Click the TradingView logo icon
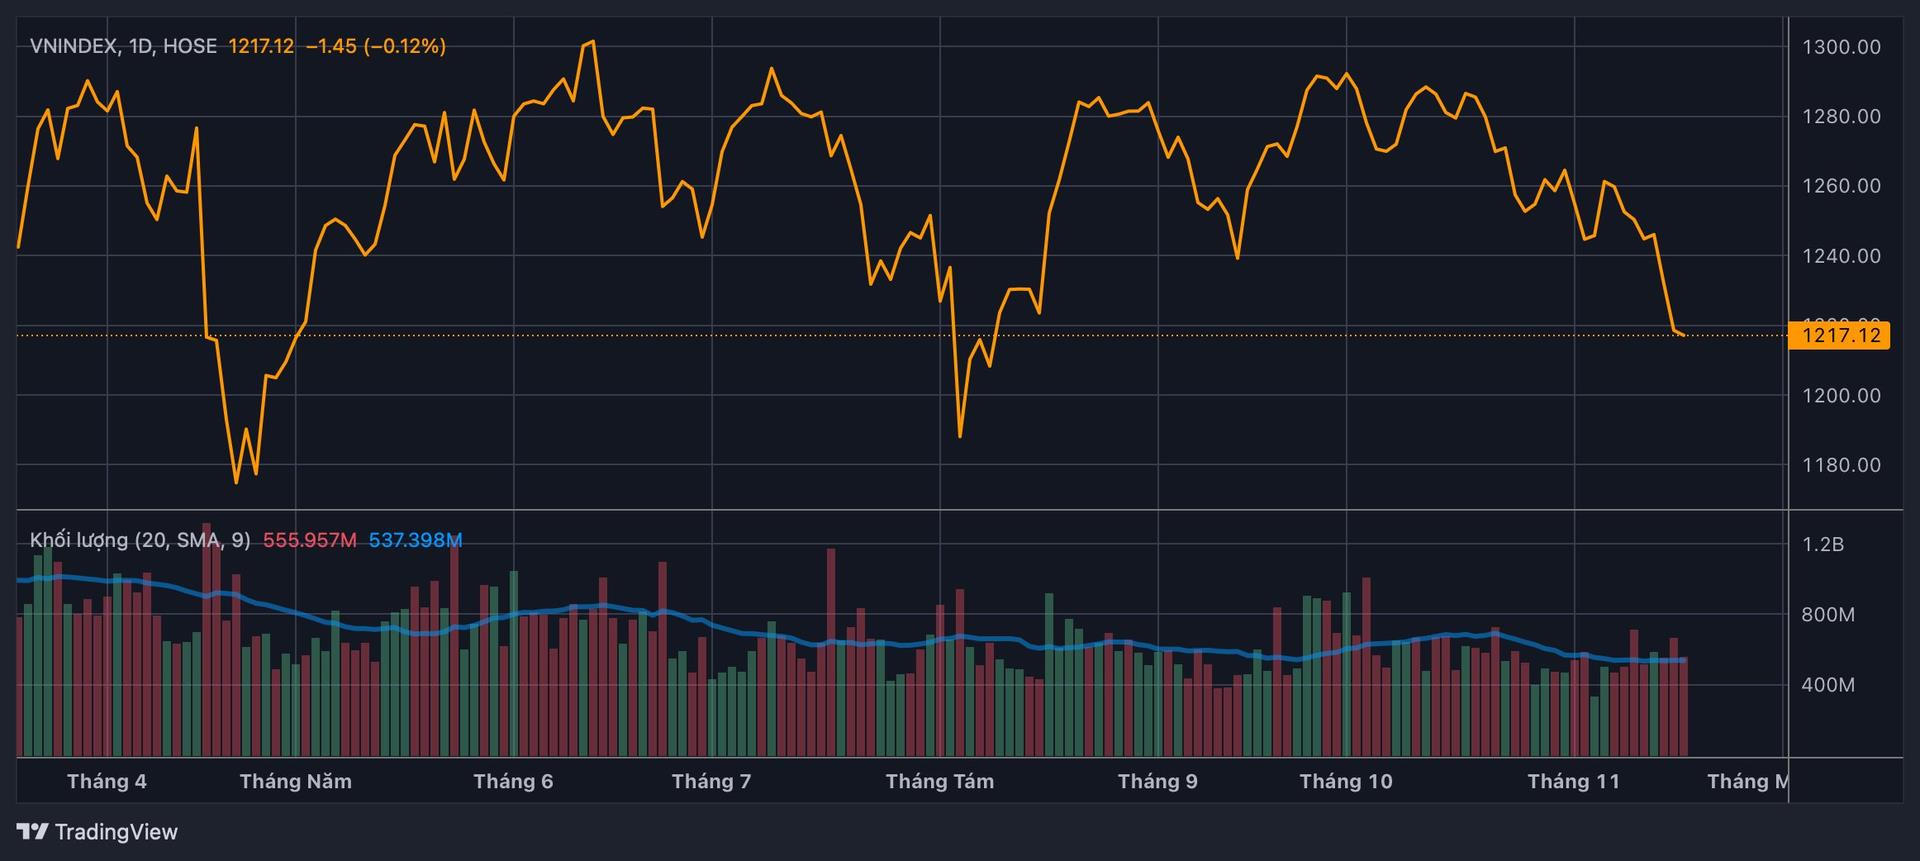The width and height of the screenshot is (1920, 861). (32, 832)
